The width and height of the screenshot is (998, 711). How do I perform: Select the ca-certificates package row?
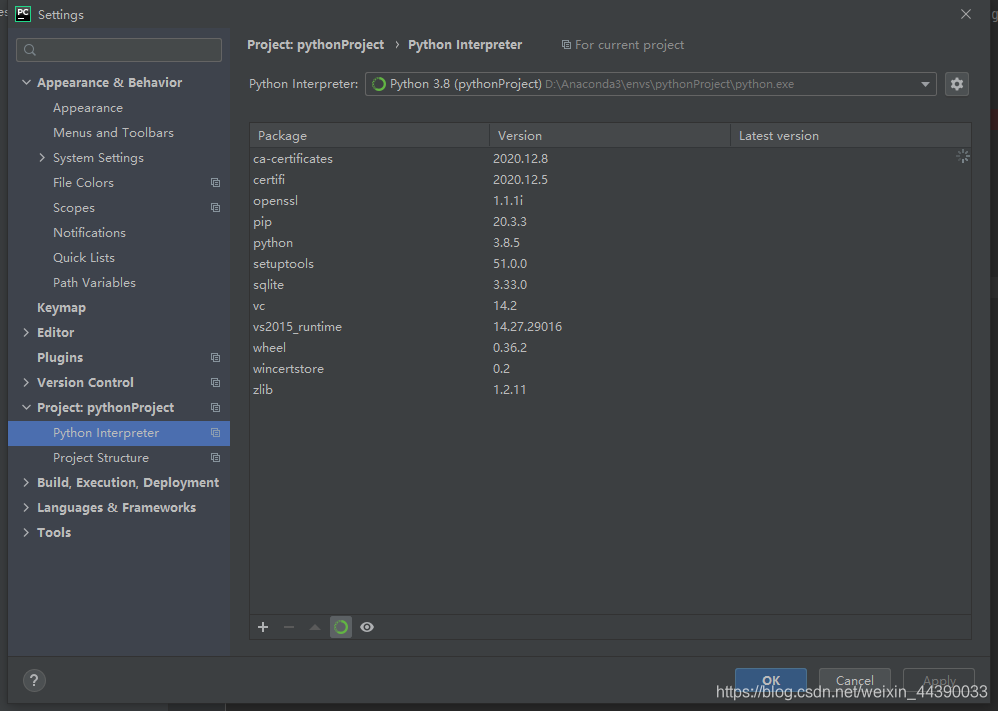click(x=610, y=158)
